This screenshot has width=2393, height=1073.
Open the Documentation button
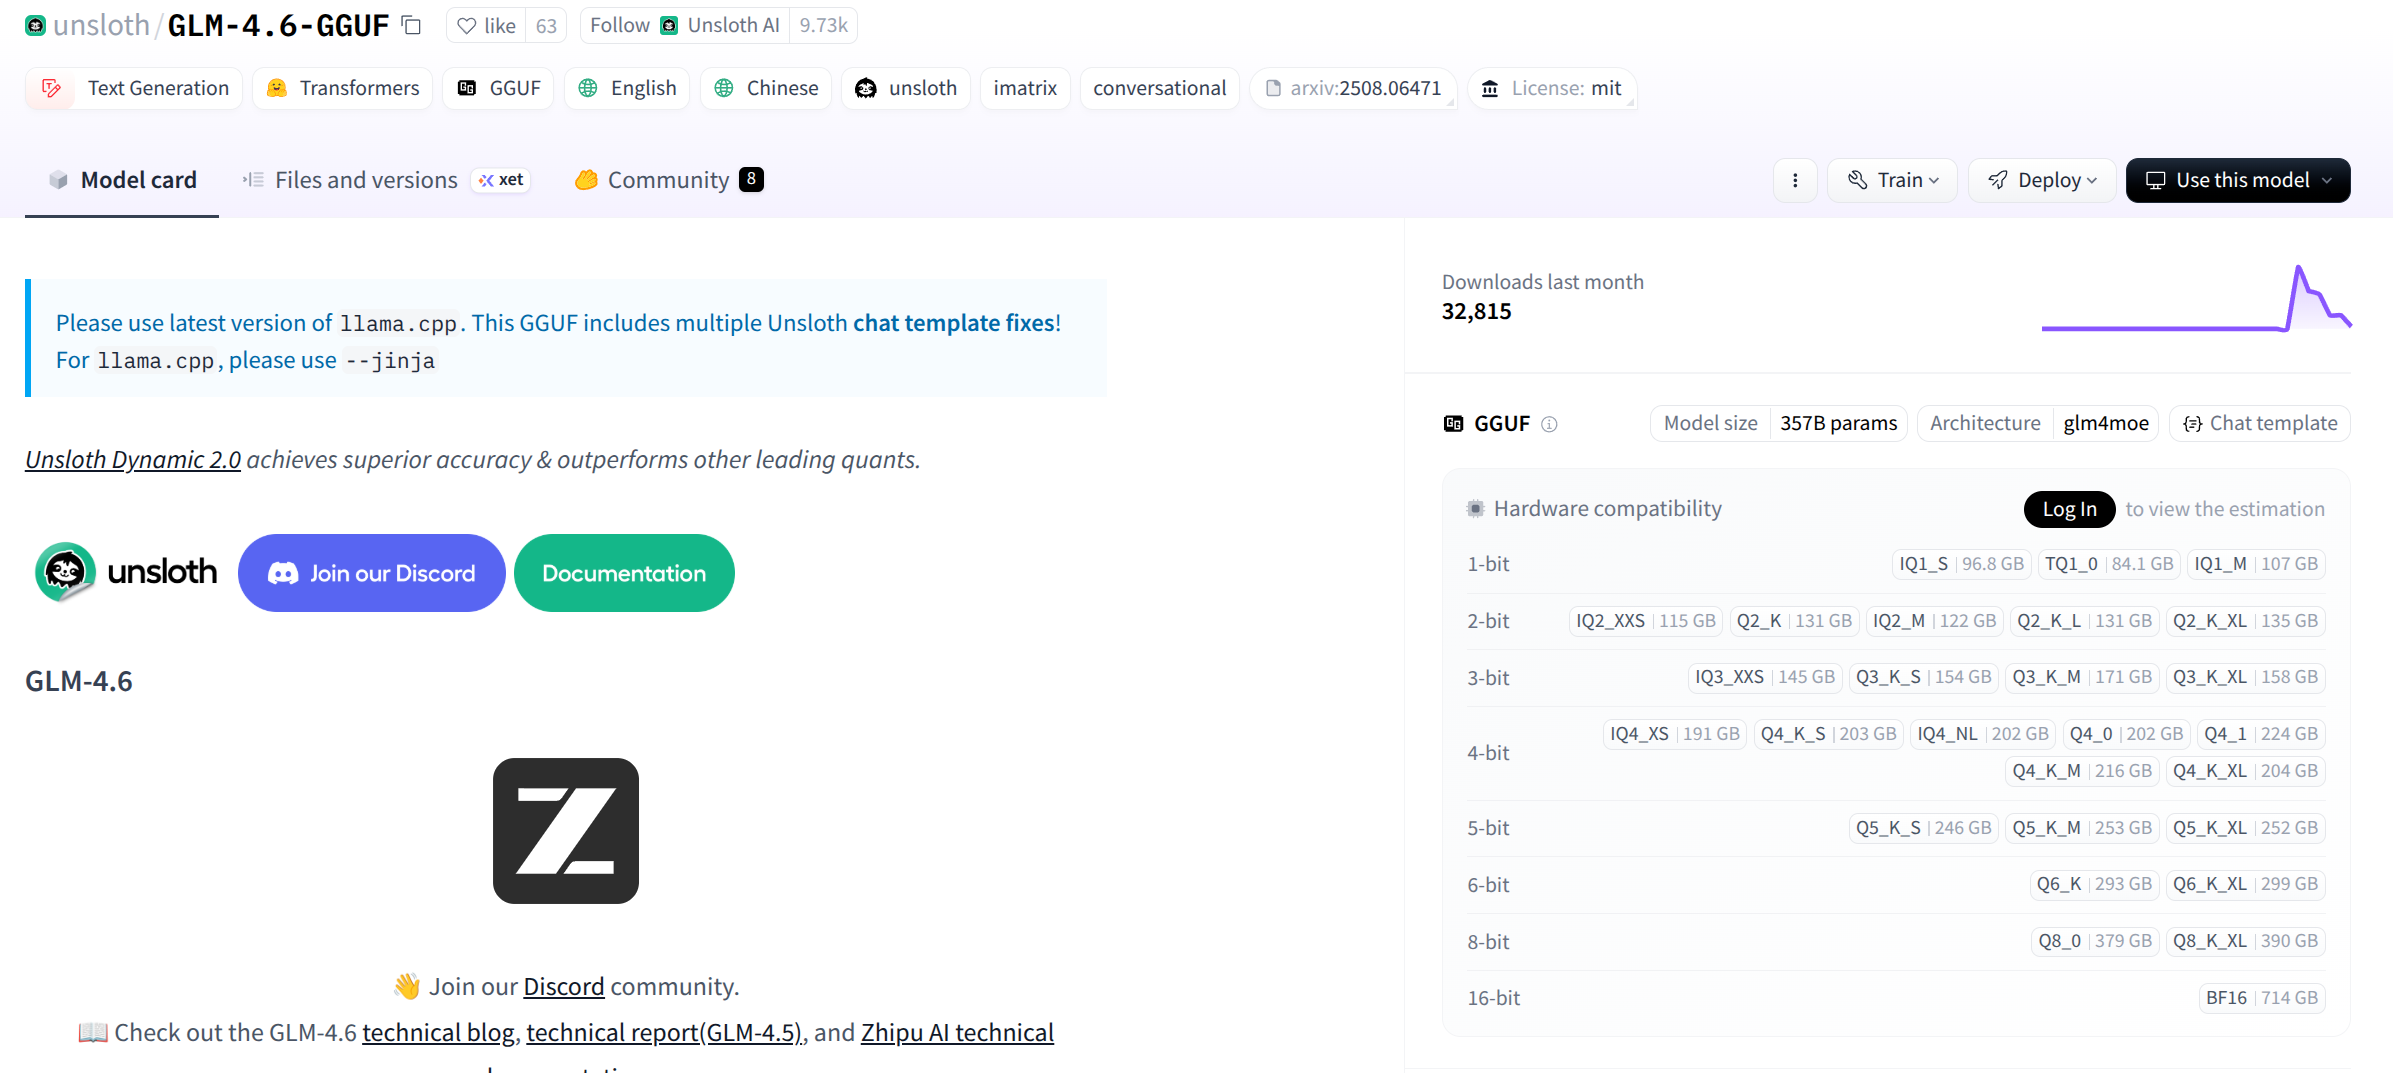(624, 573)
